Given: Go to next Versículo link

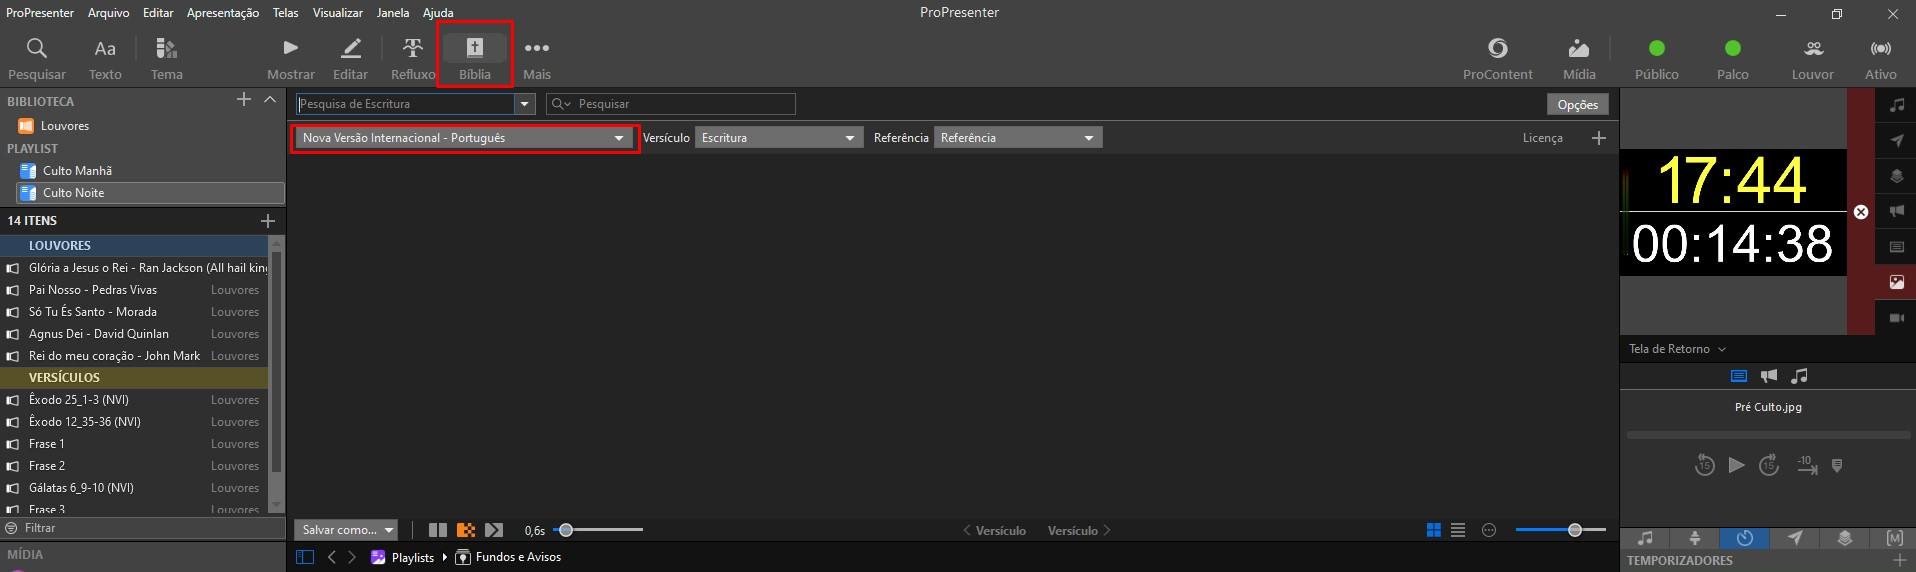Looking at the screenshot, I should click(1079, 530).
